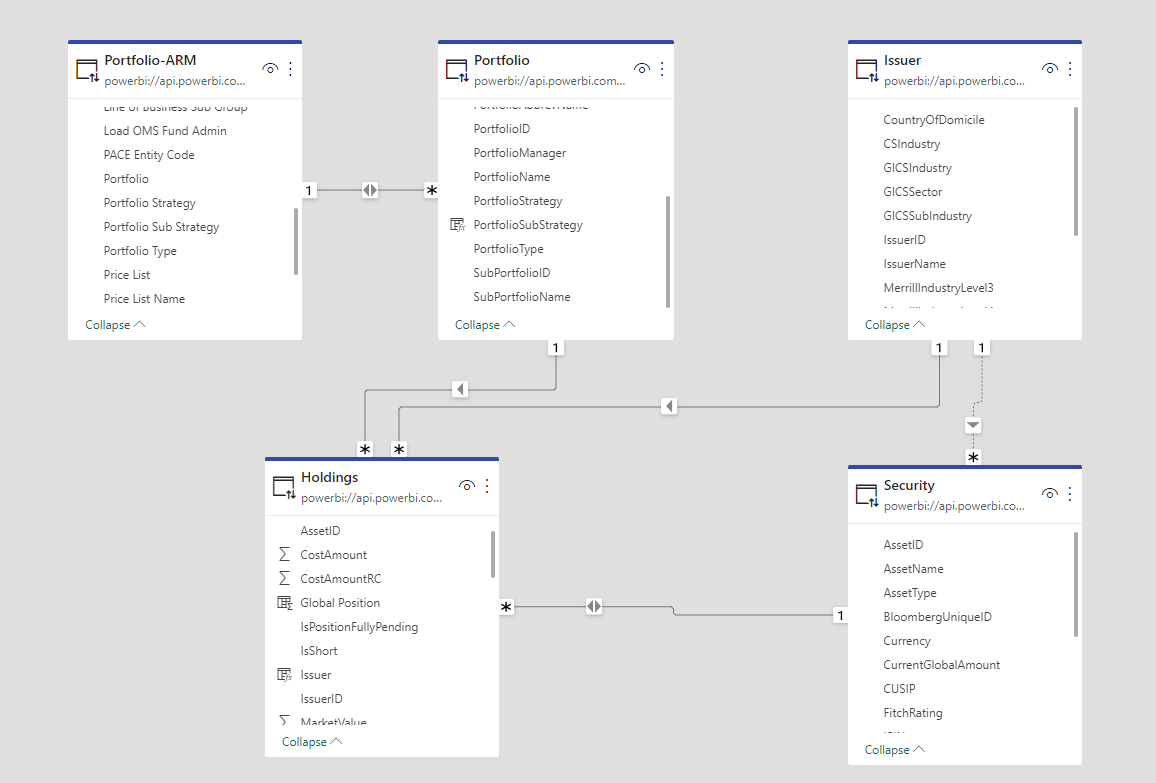
Task: Collapse the Issuer table card
Action: tap(894, 325)
